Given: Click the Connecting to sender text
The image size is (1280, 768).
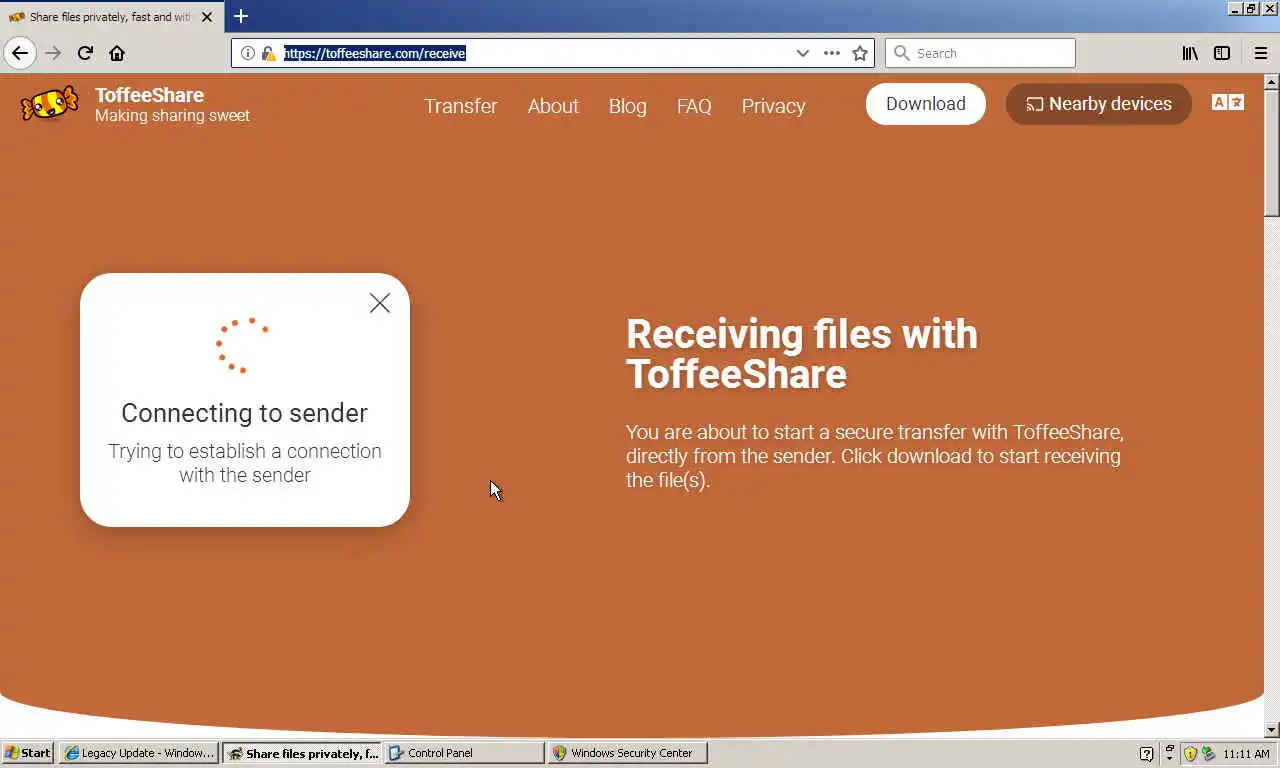Looking at the screenshot, I should (x=244, y=413).
